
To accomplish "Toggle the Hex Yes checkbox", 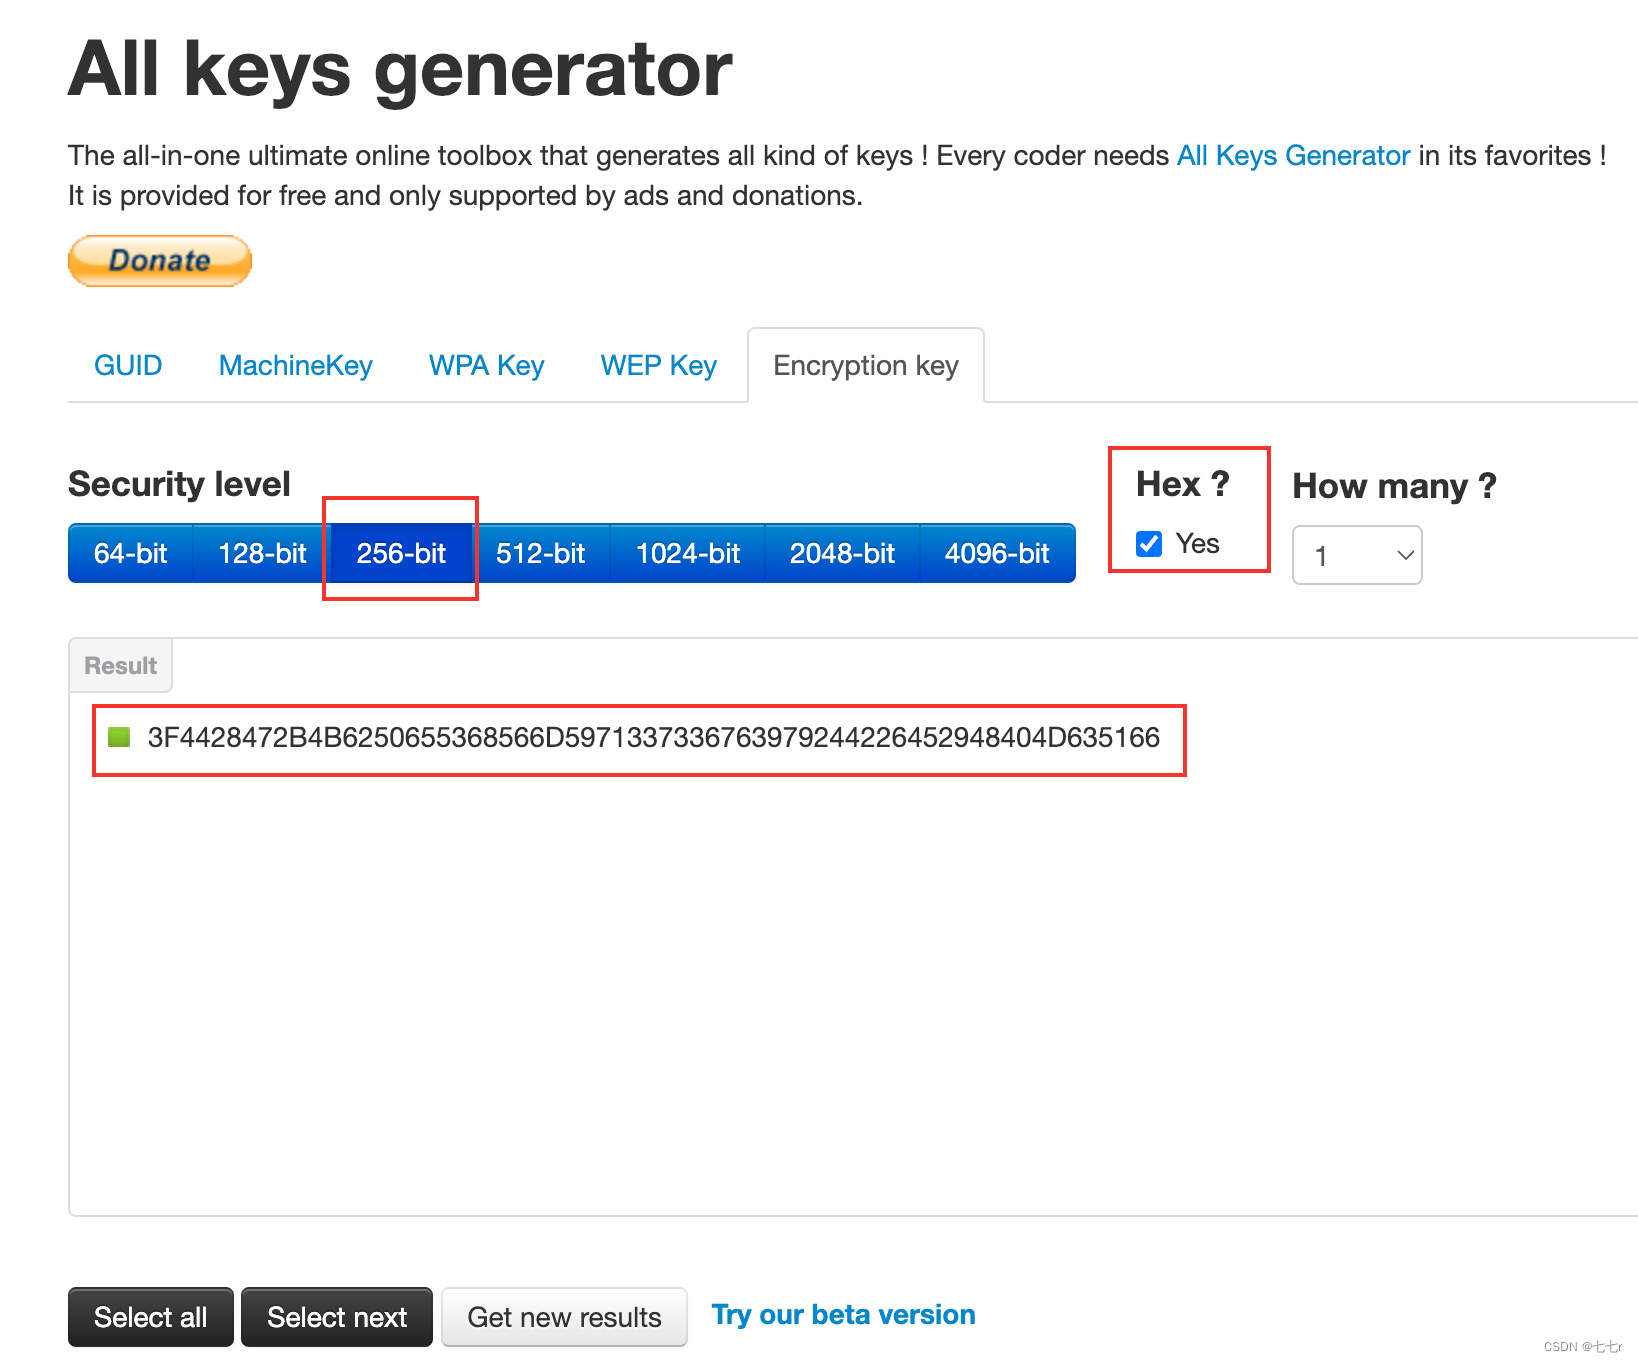I will pos(1149,544).
